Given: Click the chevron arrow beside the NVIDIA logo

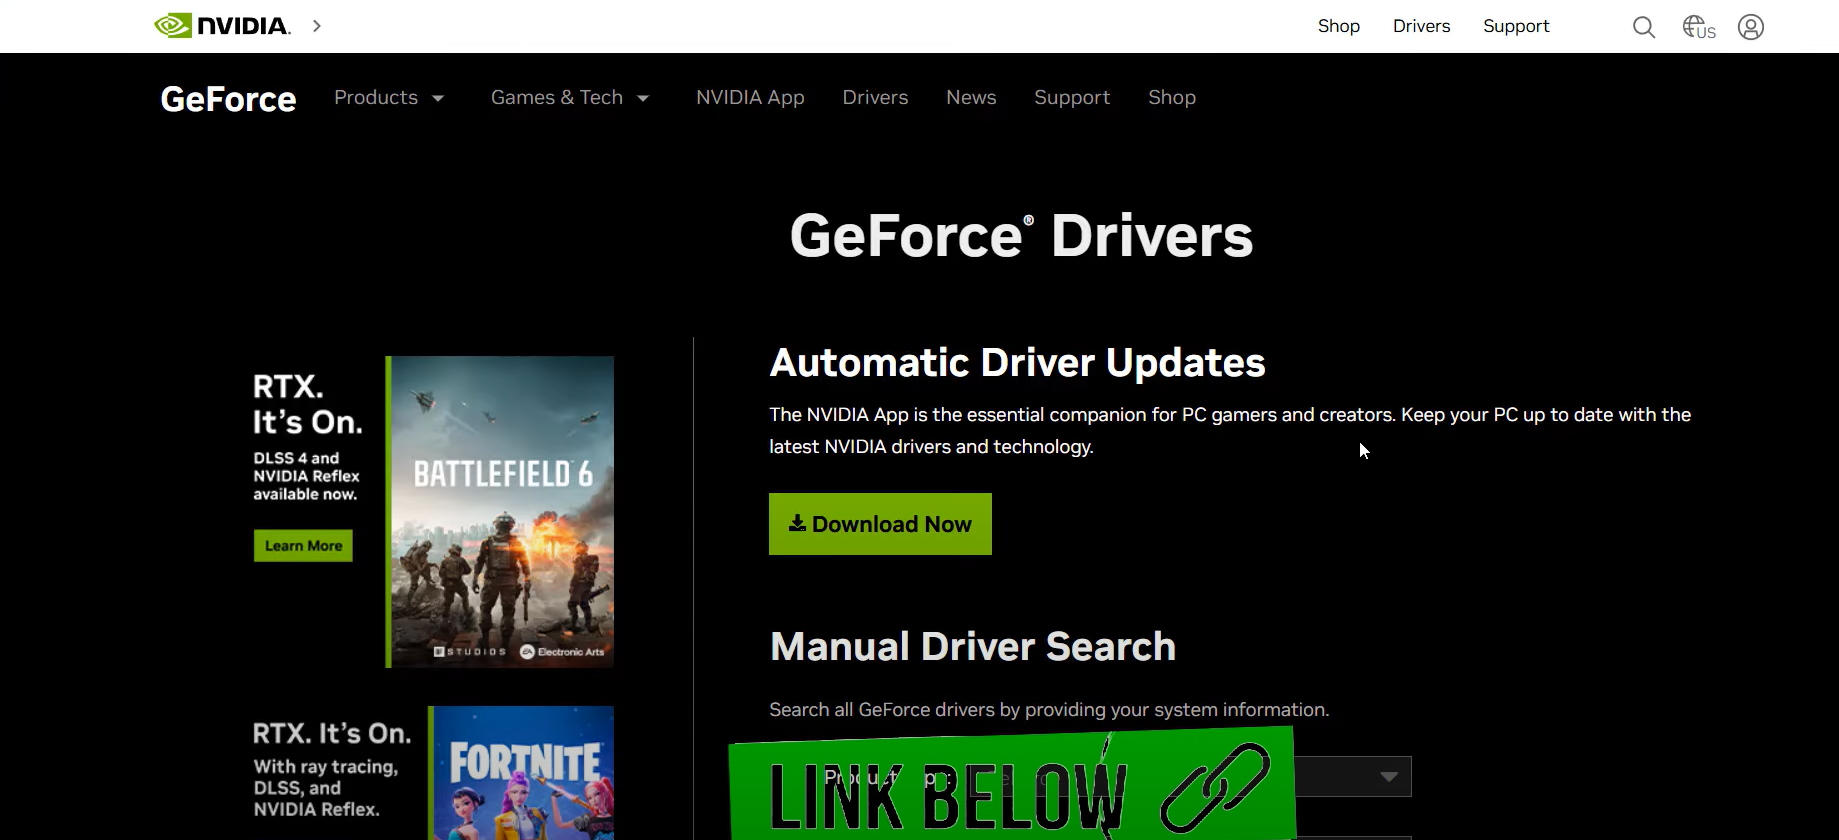Looking at the screenshot, I should [x=317, y=26].
